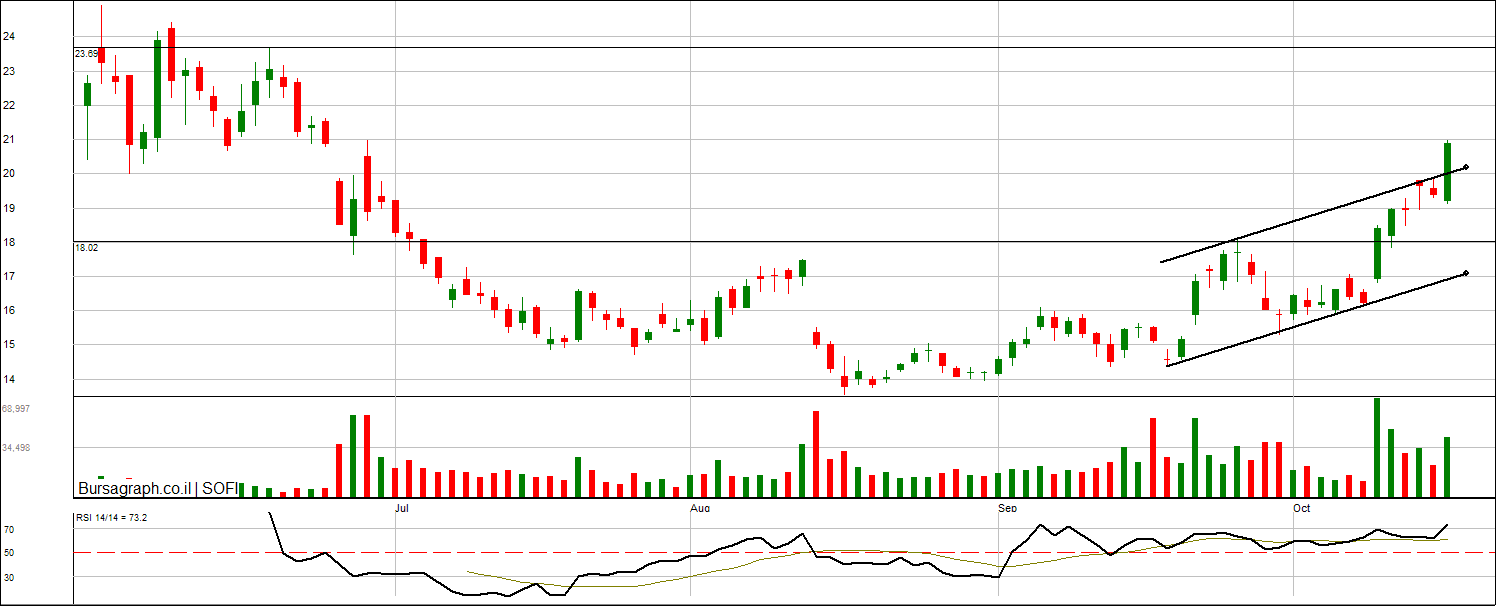Grab the lower channel trendline end handle
1496x606 pixels.
coord(1465,273)
